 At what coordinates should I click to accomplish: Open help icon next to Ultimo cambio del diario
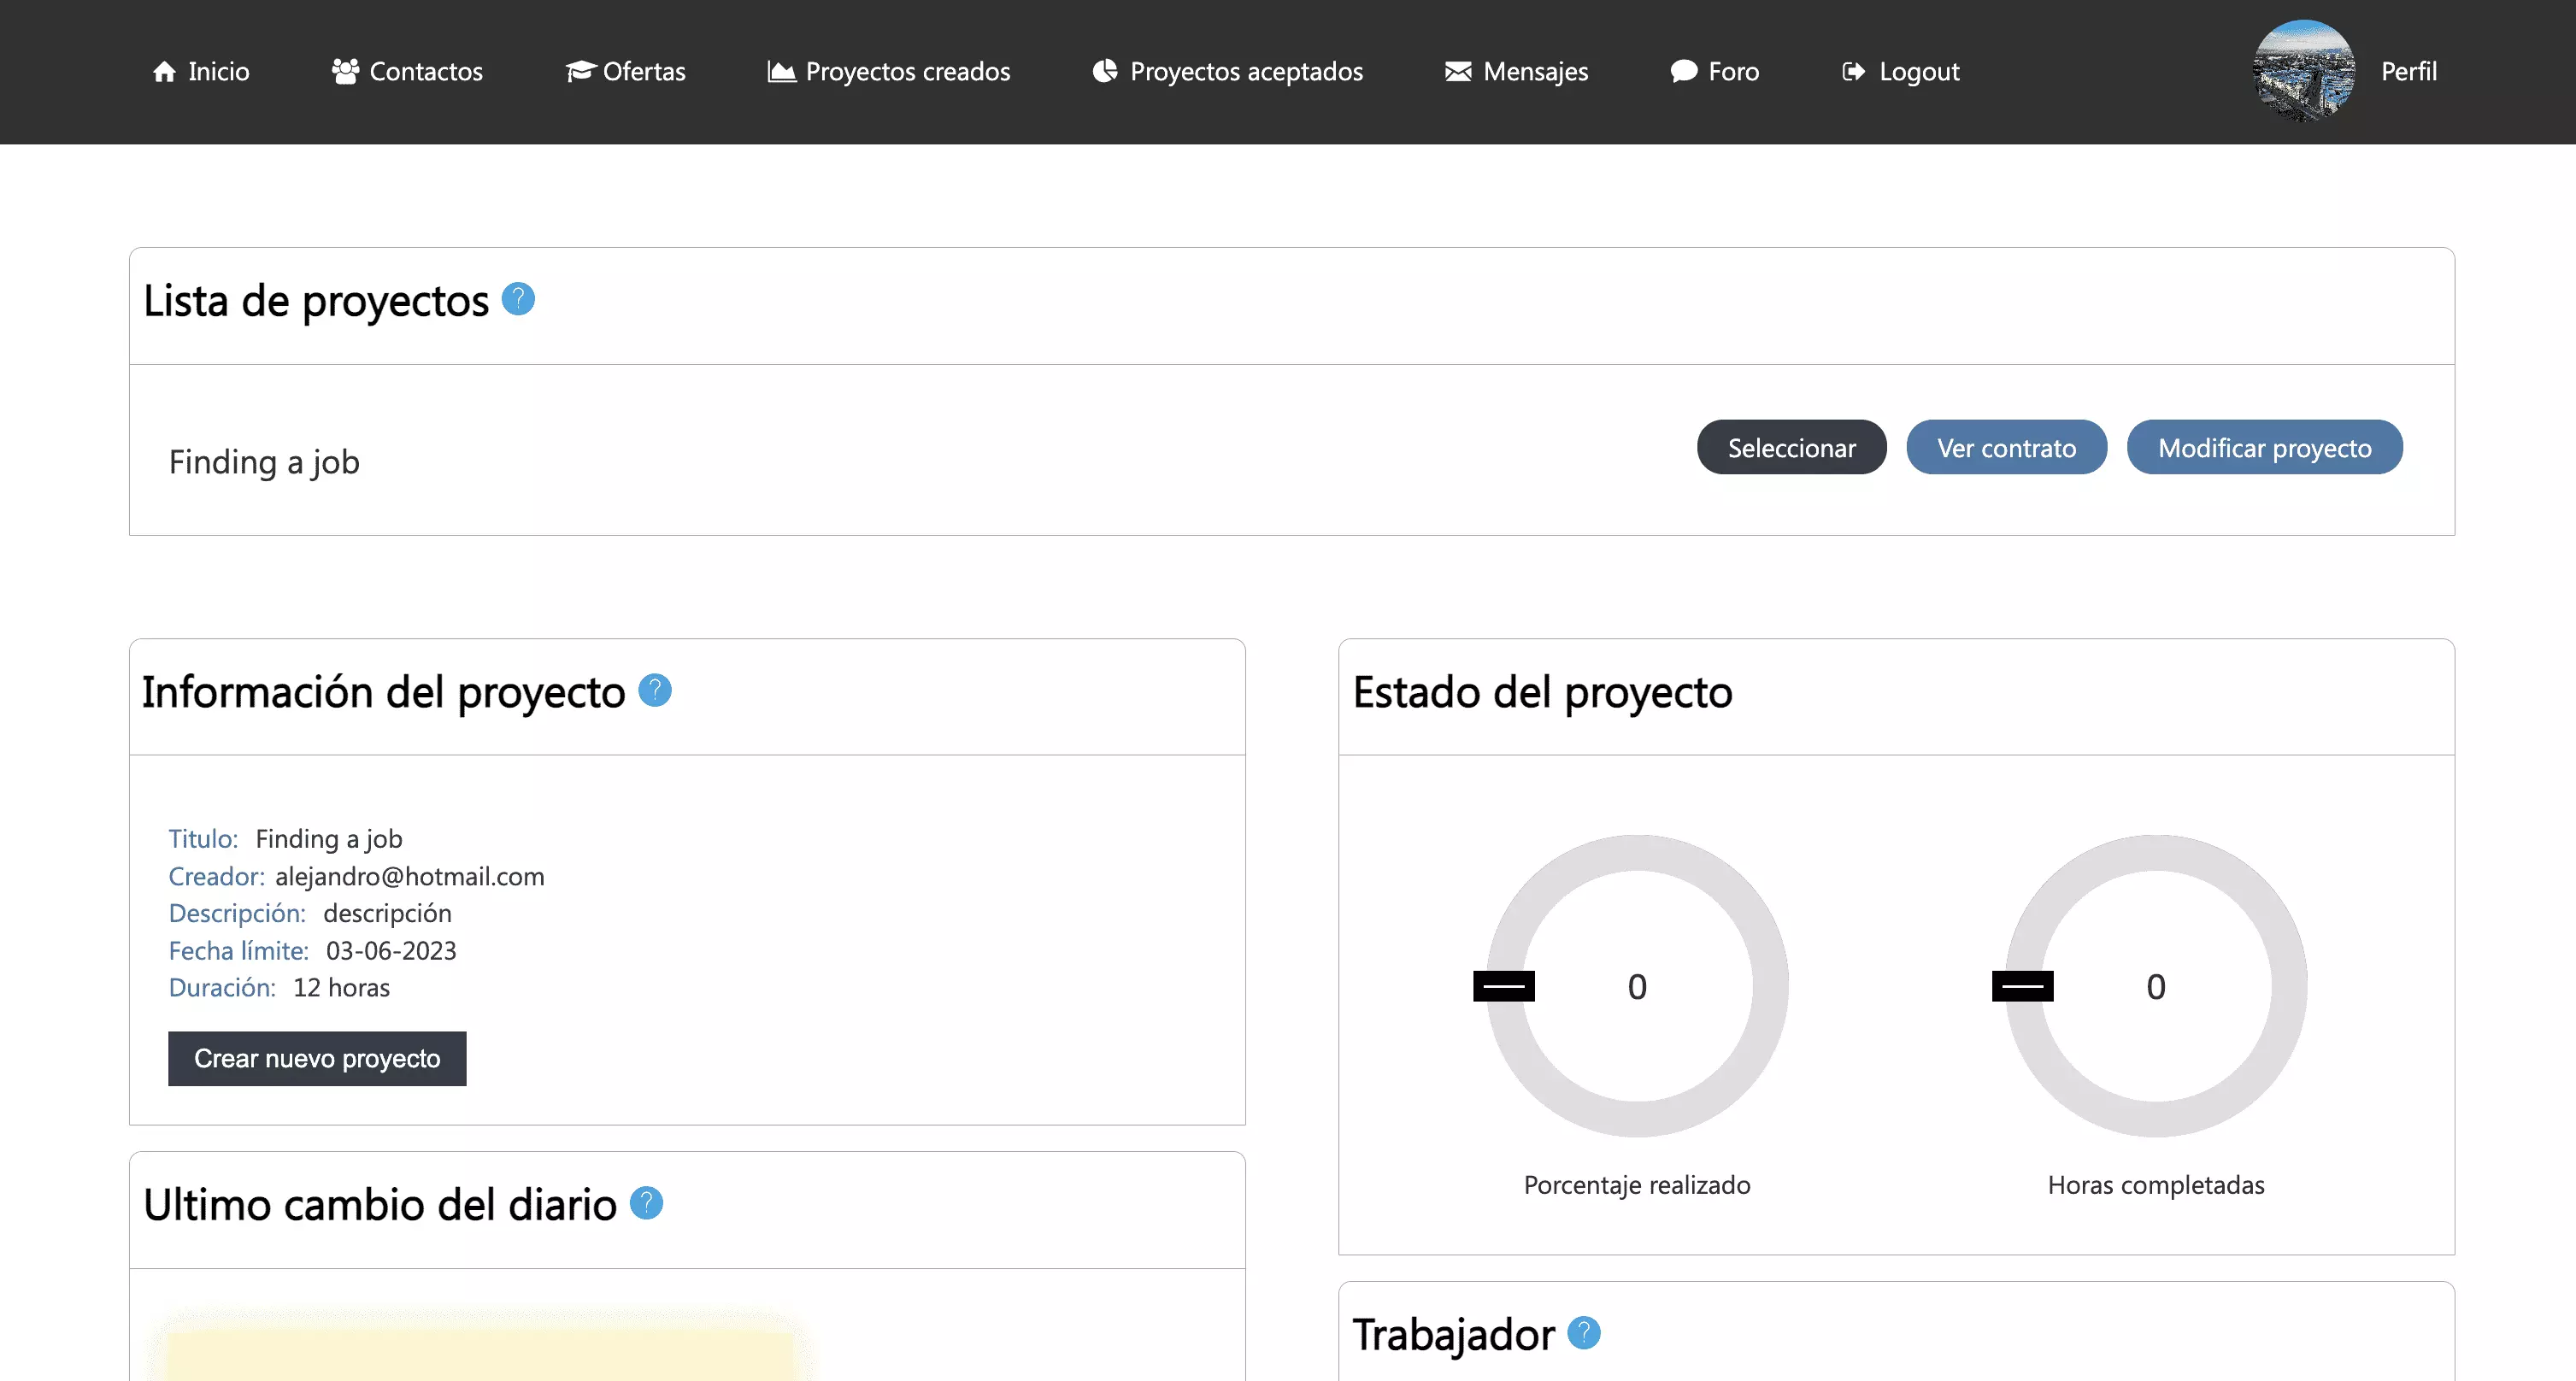click(x=647, y=1203)
